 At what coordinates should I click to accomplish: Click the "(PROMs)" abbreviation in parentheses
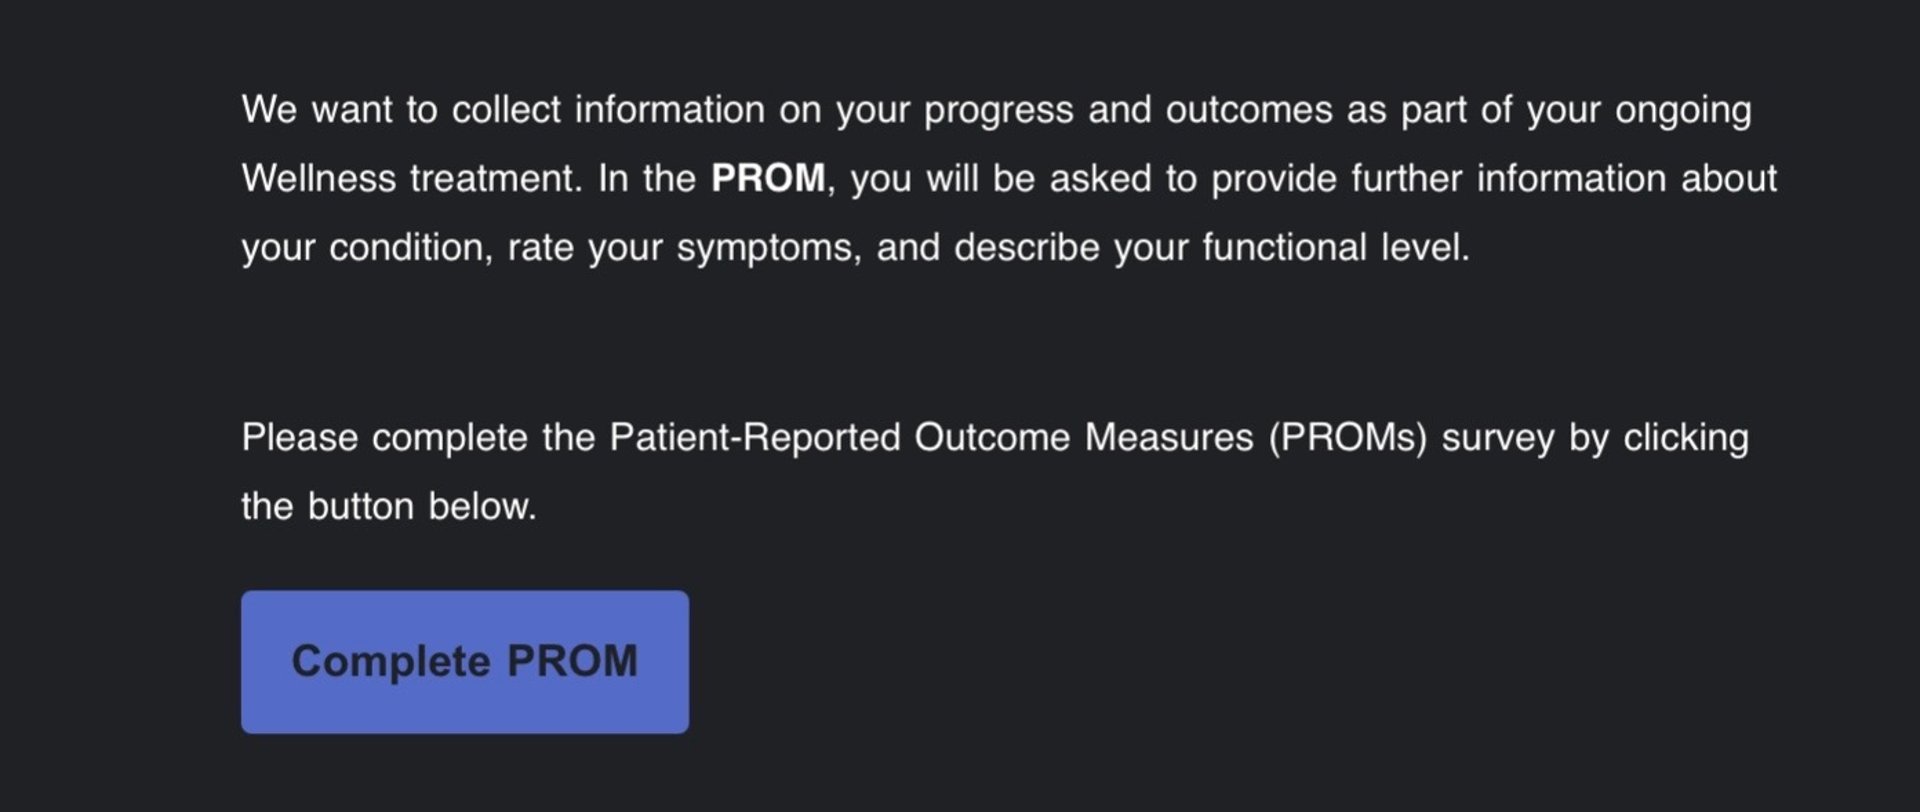[1348, 438]
